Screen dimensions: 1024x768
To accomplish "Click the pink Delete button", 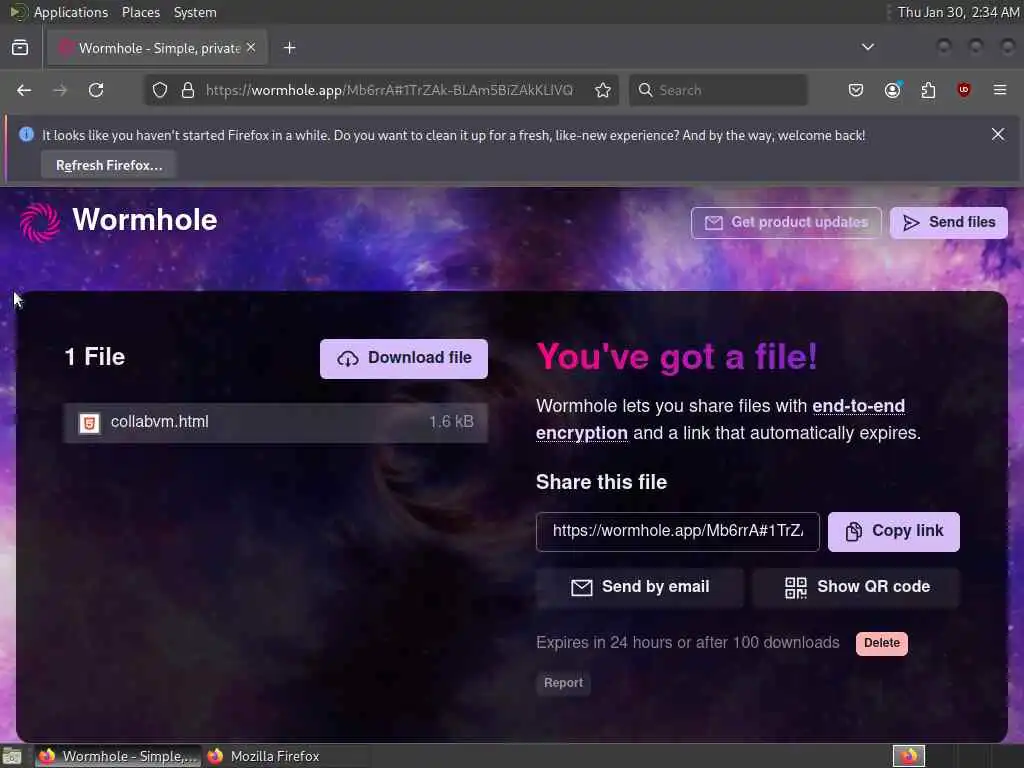I will pos(882,643).
